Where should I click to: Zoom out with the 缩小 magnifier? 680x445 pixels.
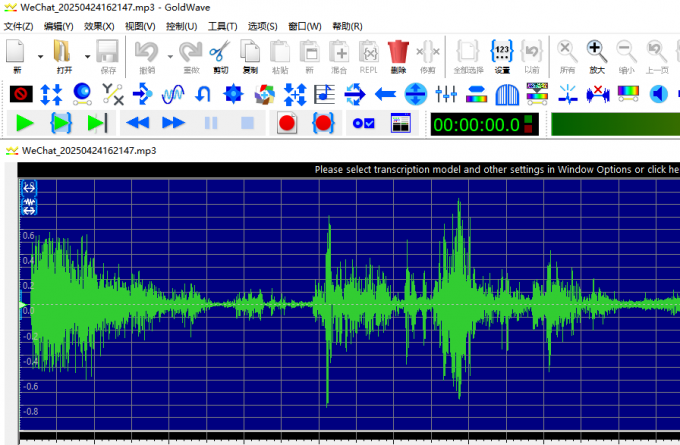627,52
